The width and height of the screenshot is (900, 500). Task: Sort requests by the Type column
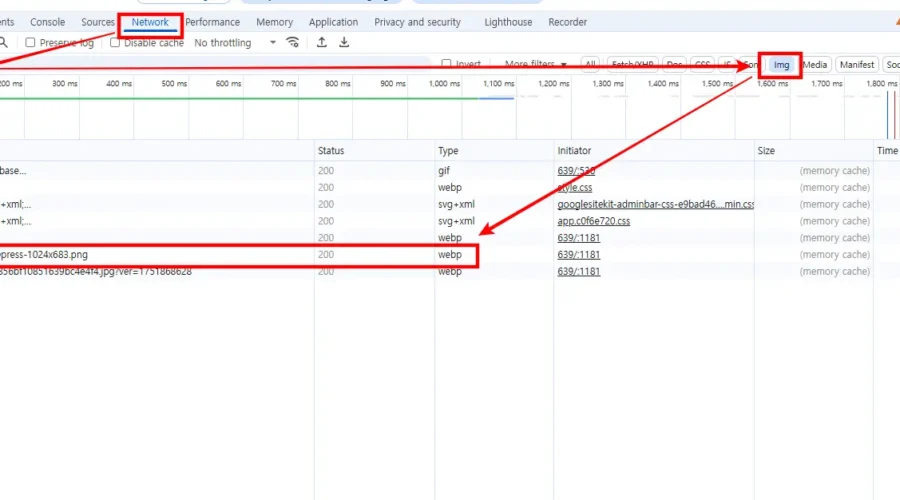[x=448, y=150]
